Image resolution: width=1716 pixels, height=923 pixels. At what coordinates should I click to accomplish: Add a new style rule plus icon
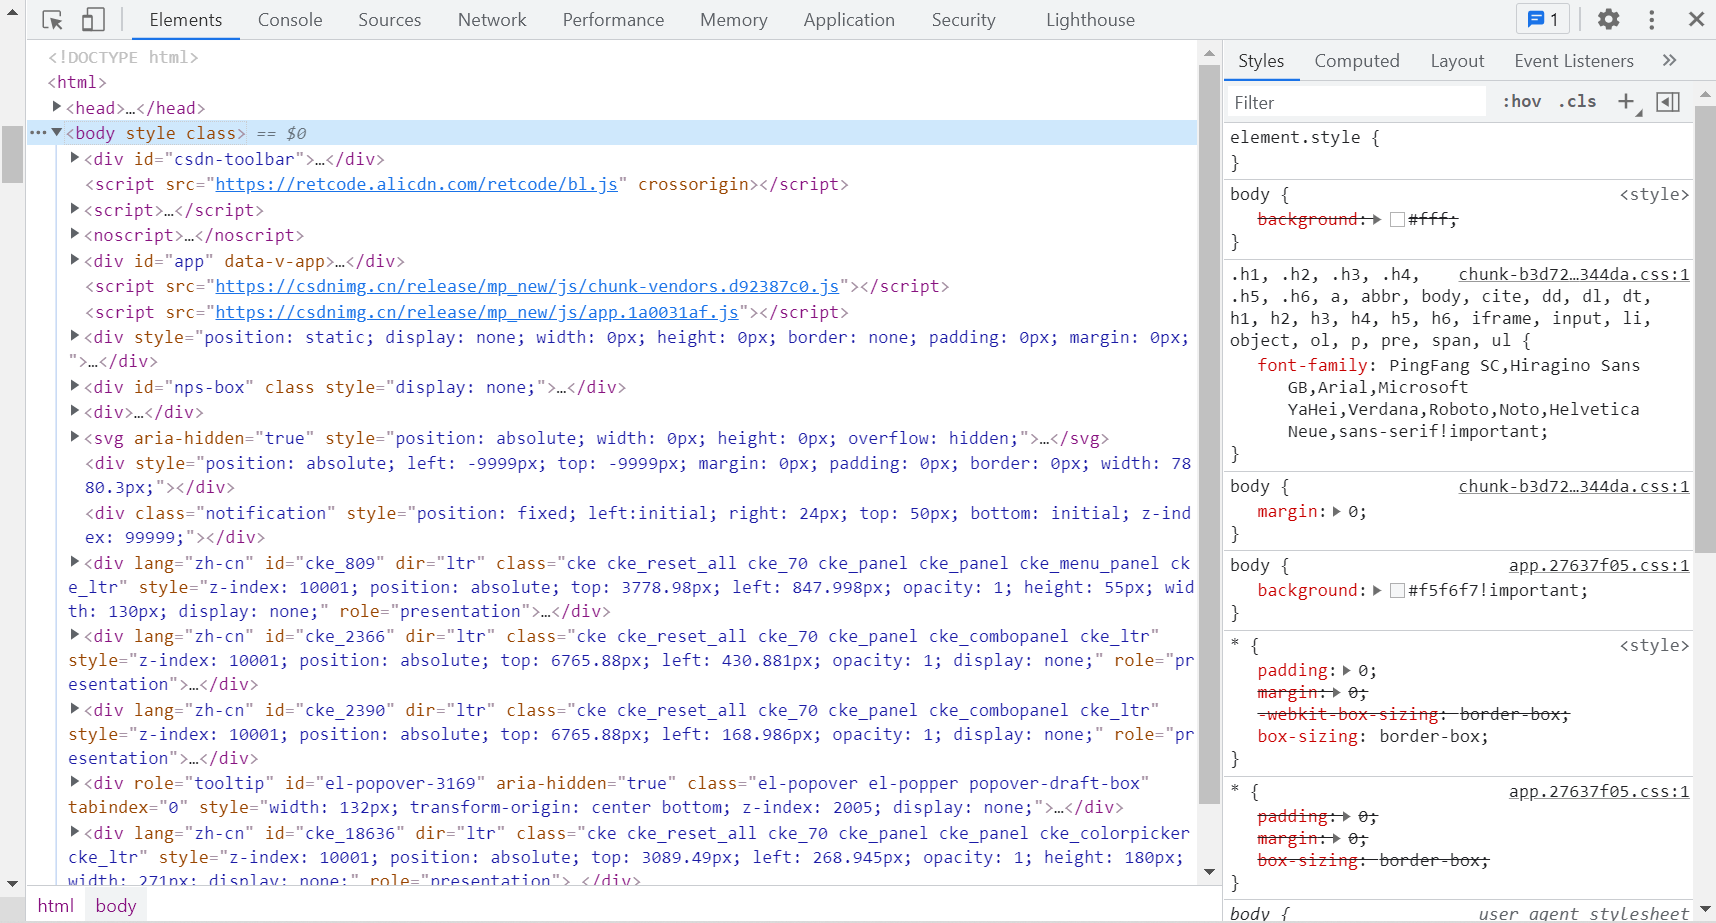[1626, 101]
